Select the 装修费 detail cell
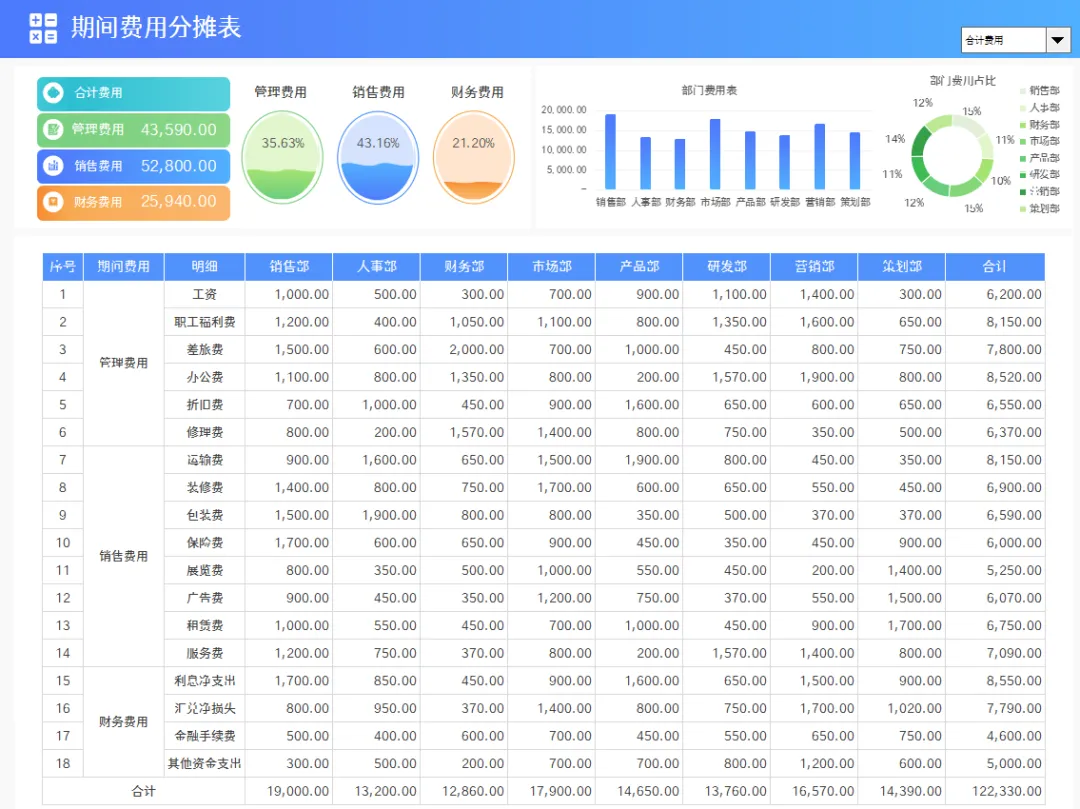Image resolution: width=1080 pixels, height=809 pixels. 205,487
